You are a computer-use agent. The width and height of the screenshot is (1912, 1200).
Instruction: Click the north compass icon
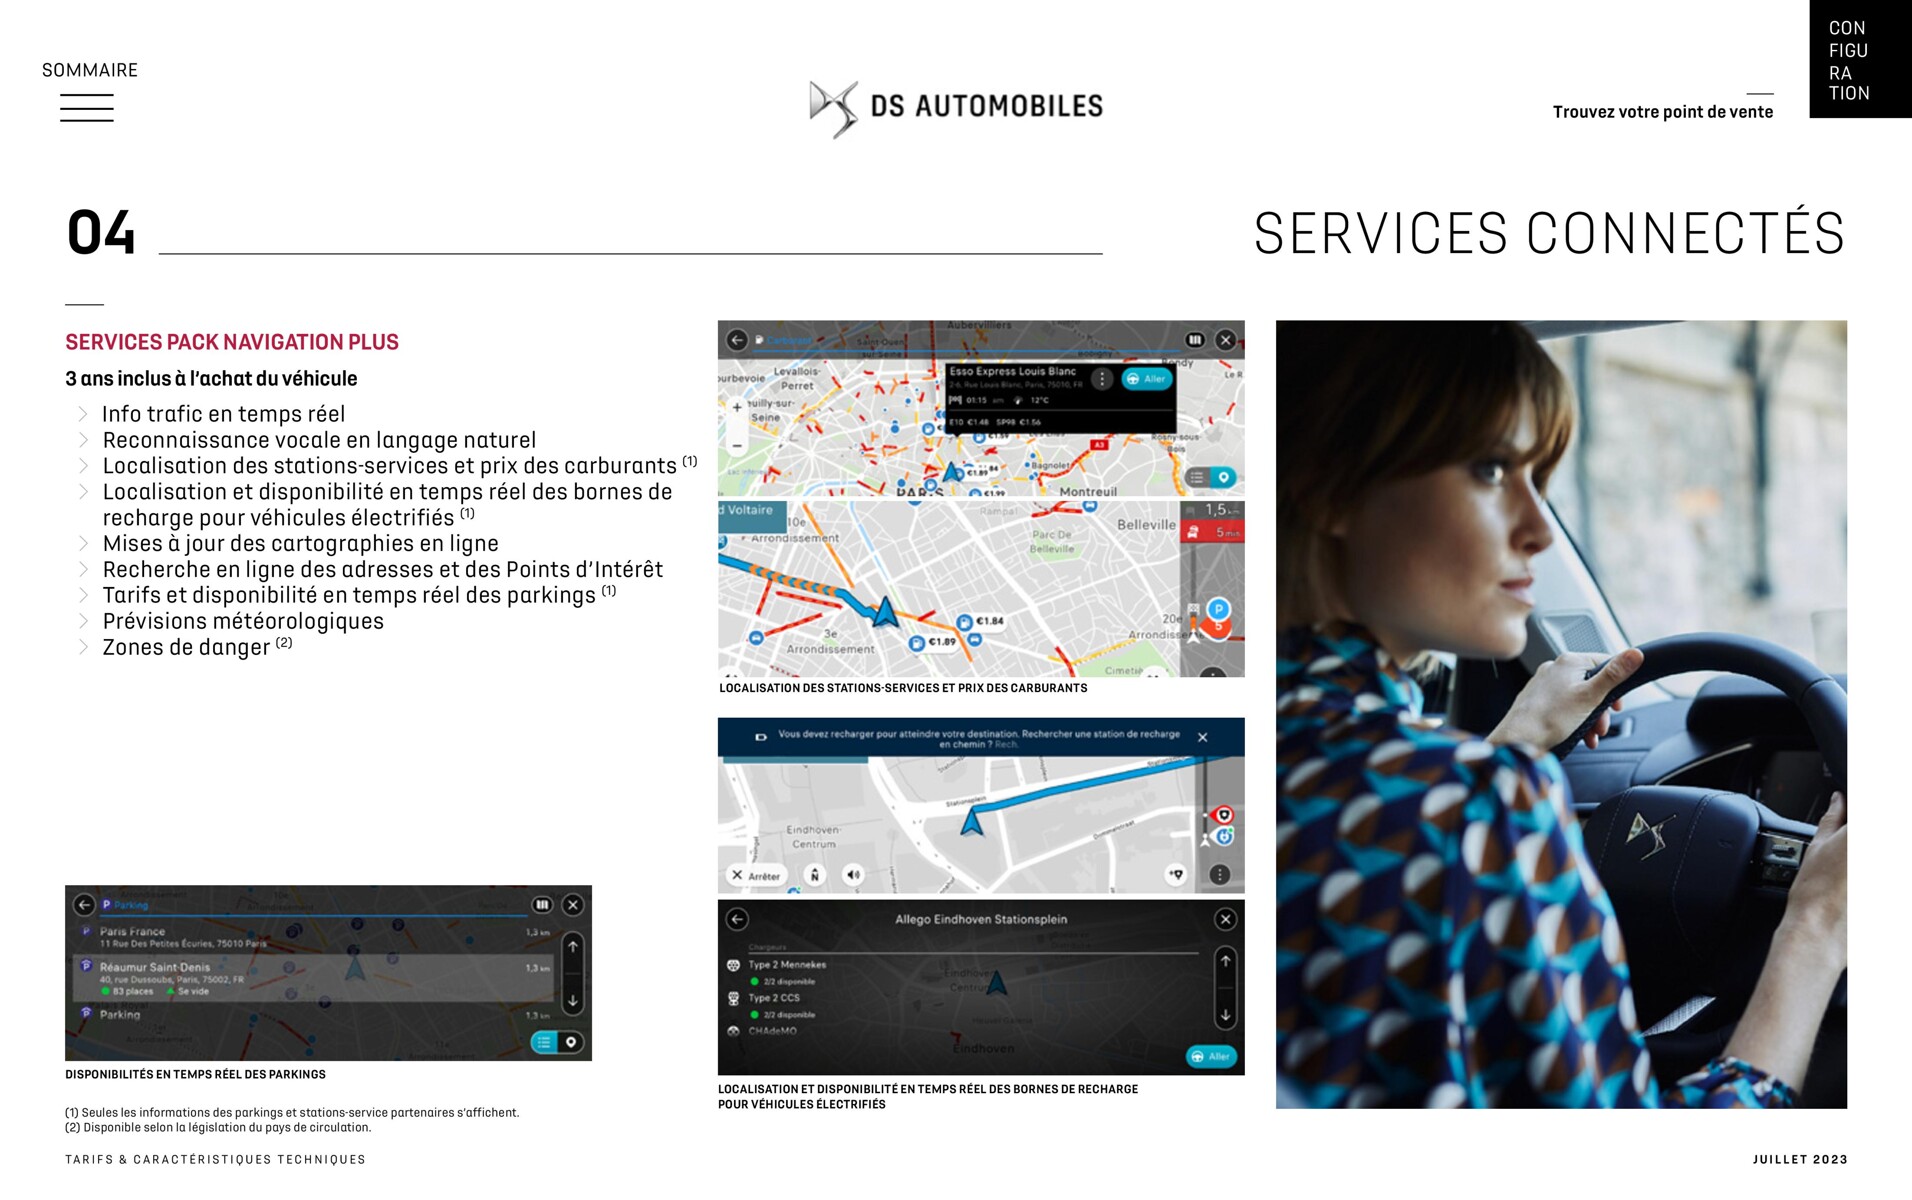[x=815, y=875]
